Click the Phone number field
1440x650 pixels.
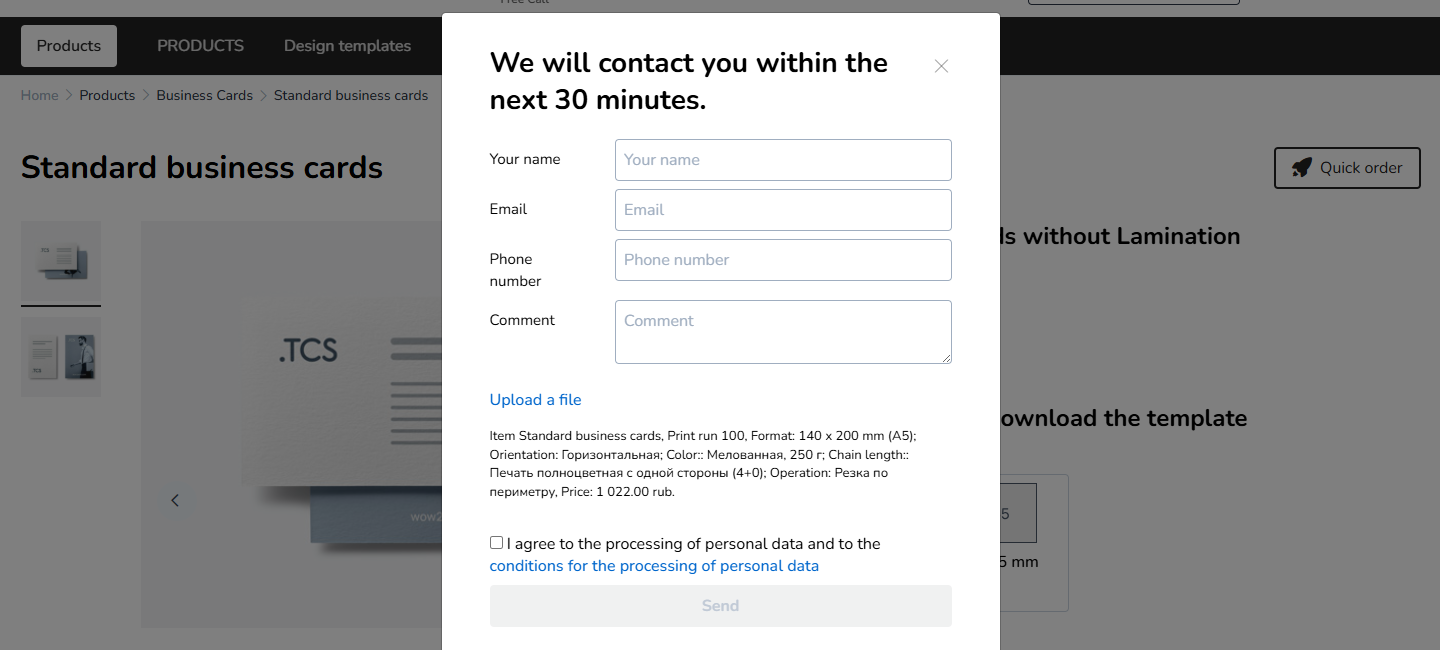(783, 260)
